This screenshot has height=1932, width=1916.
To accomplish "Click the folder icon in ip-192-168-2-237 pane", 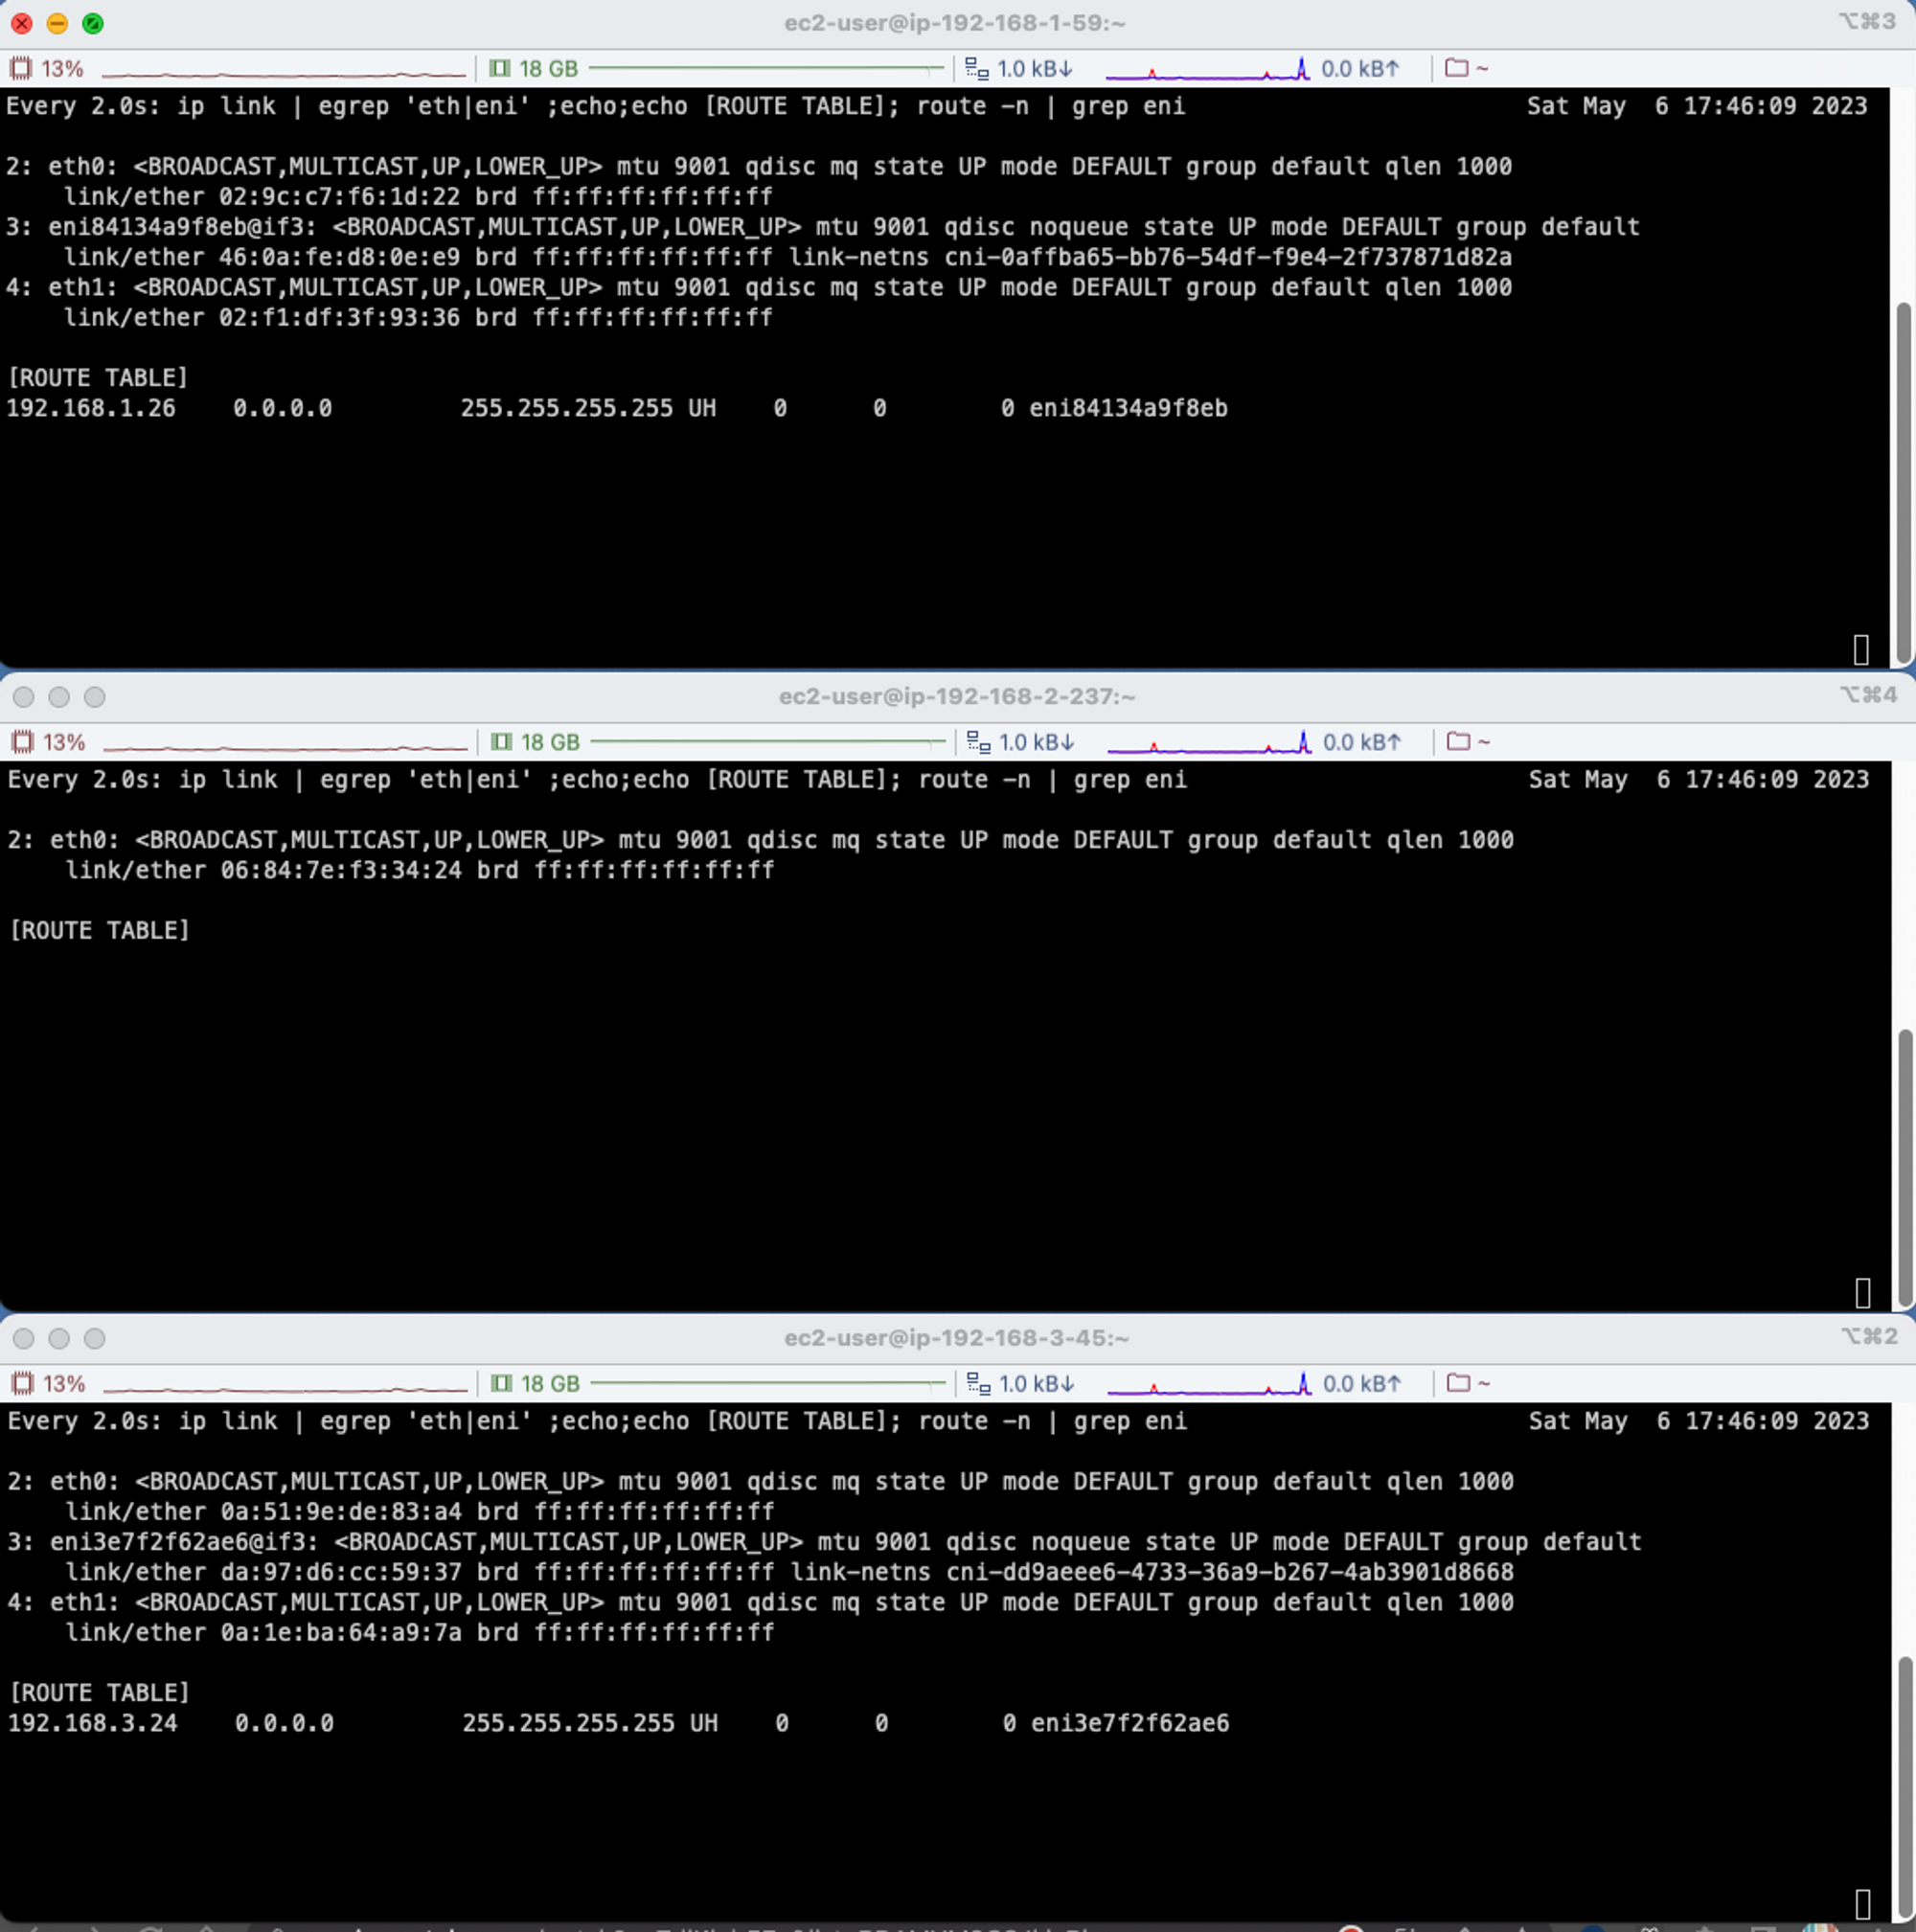I will [1459, 741].
